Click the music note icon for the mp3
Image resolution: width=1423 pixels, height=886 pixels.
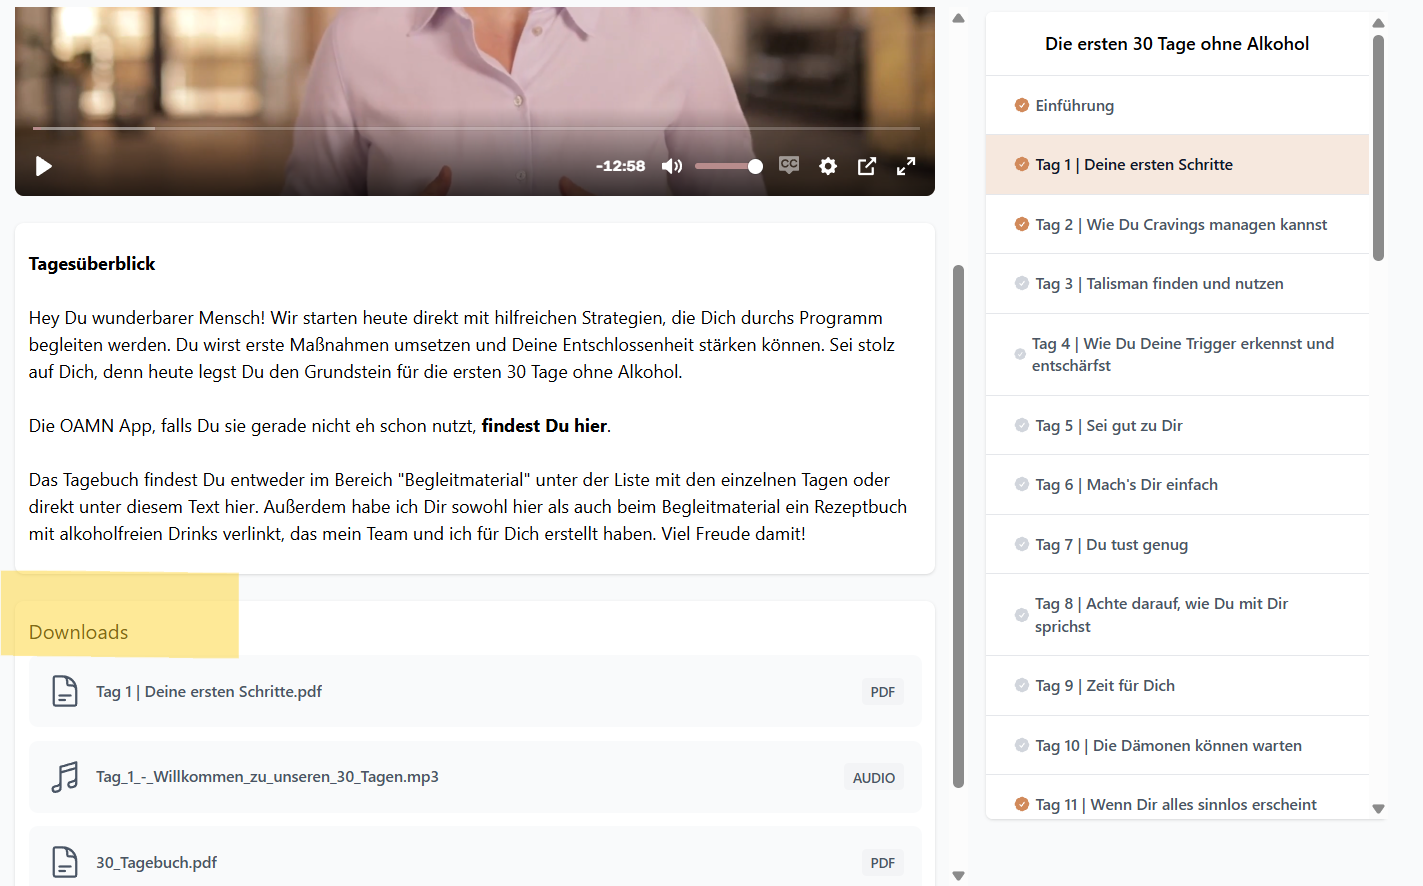[x=65, y=777]
